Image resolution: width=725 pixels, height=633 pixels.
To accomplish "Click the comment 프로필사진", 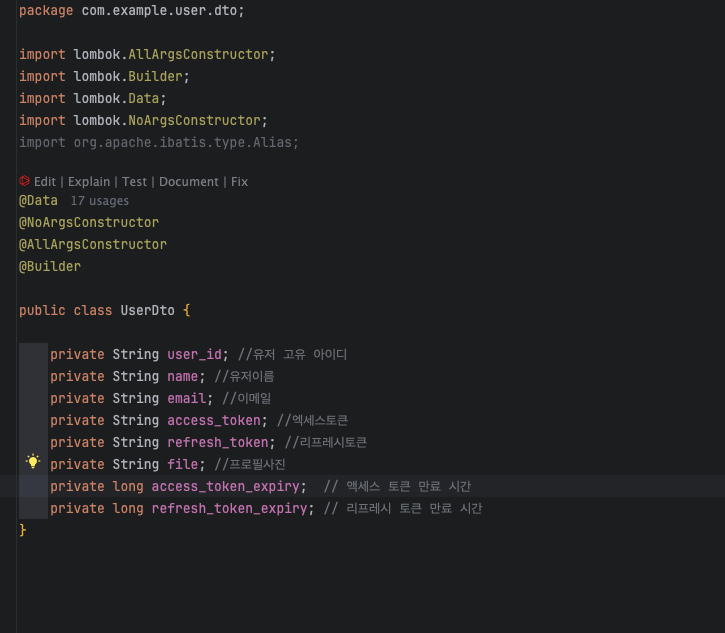I will point(250,464).
